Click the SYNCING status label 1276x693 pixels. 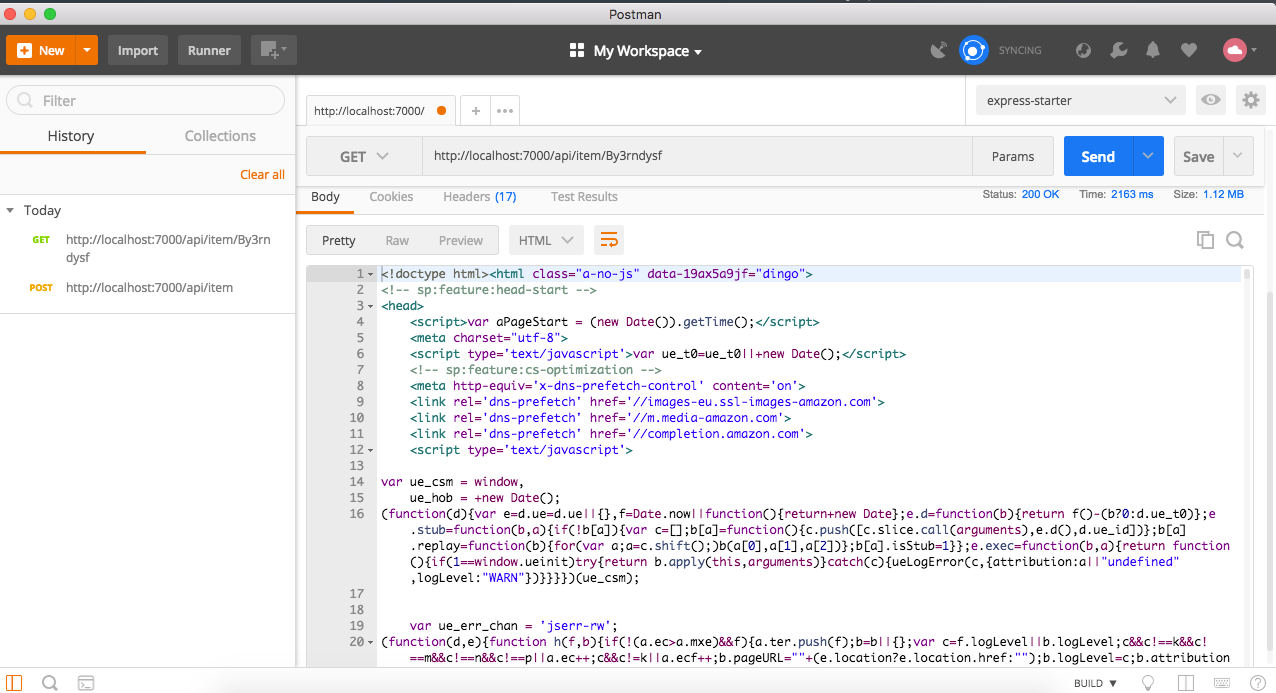click(1020, 50)
